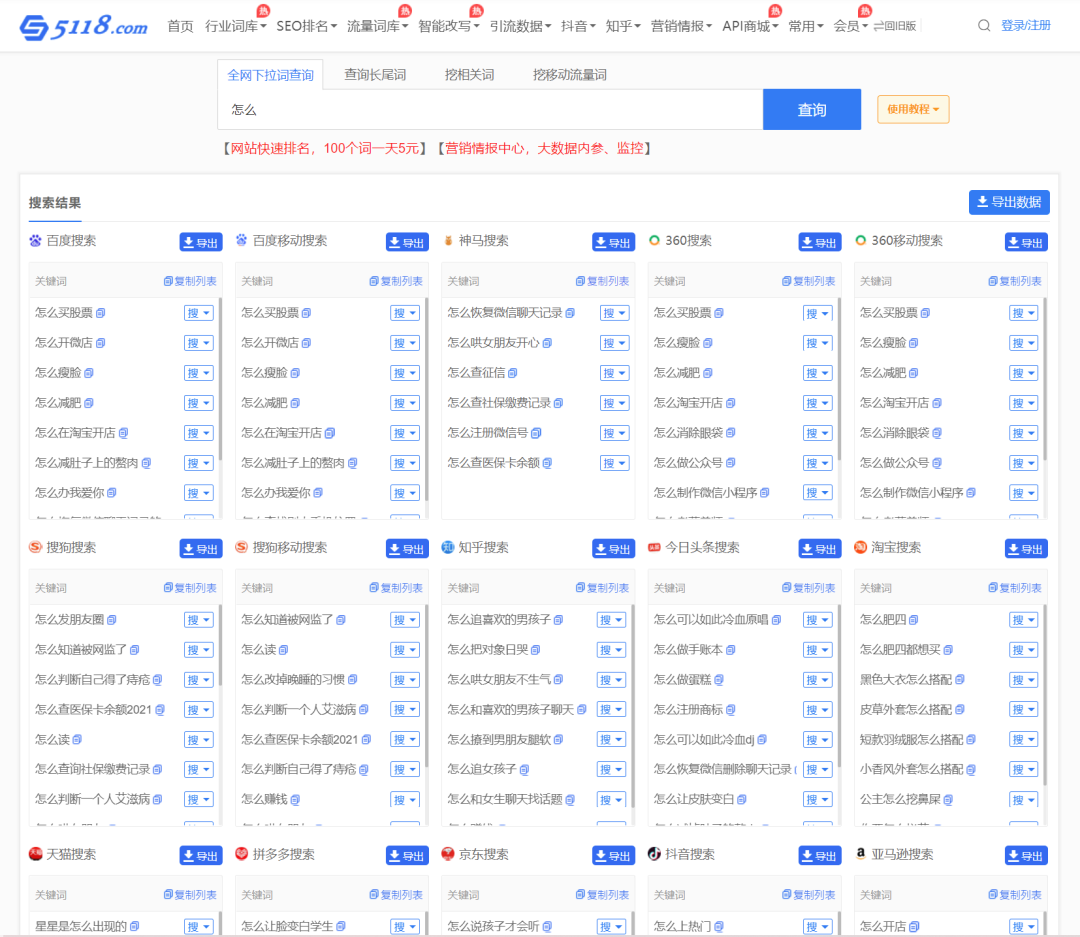Copy 知乎搜索 list via 复制列表
The height and width of the screenshot is (937, 1080).
[x=602, y=588]
